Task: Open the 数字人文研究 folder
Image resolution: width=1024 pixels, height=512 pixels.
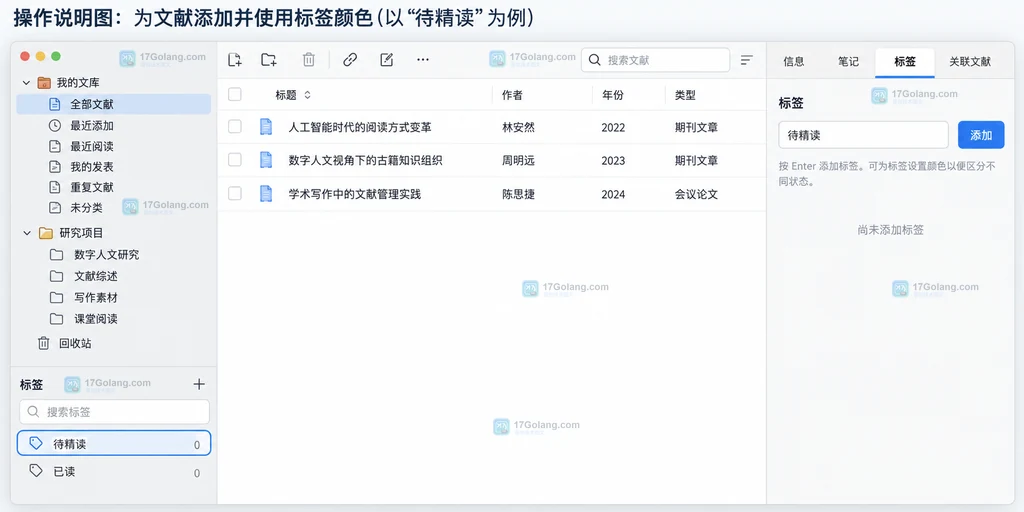Action: point(106,255)
